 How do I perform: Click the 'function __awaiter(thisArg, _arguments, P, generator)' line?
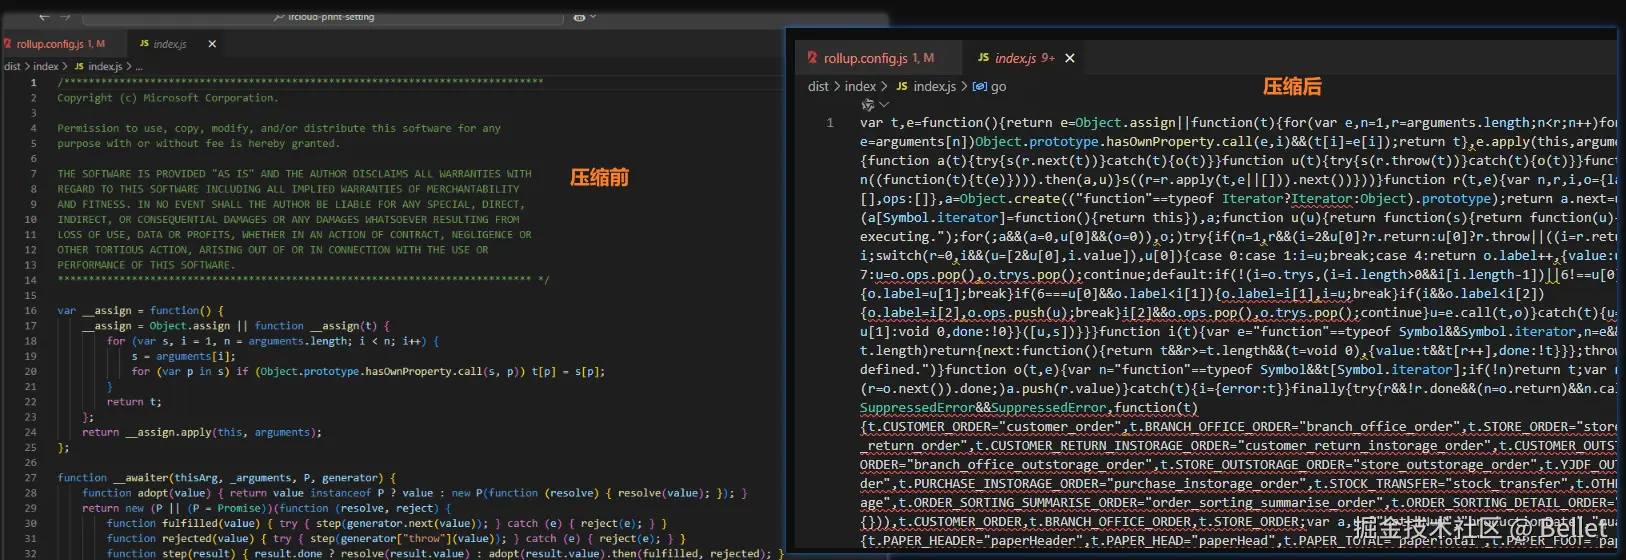pyautogui.click(x=226, y=478)
